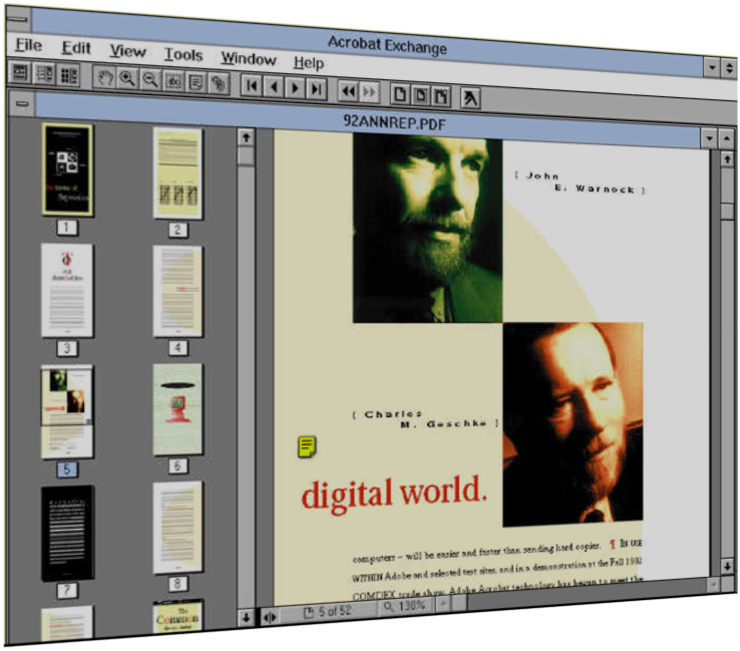
Task: Click the Go Back double-arrow button
Action: (348, 90)
